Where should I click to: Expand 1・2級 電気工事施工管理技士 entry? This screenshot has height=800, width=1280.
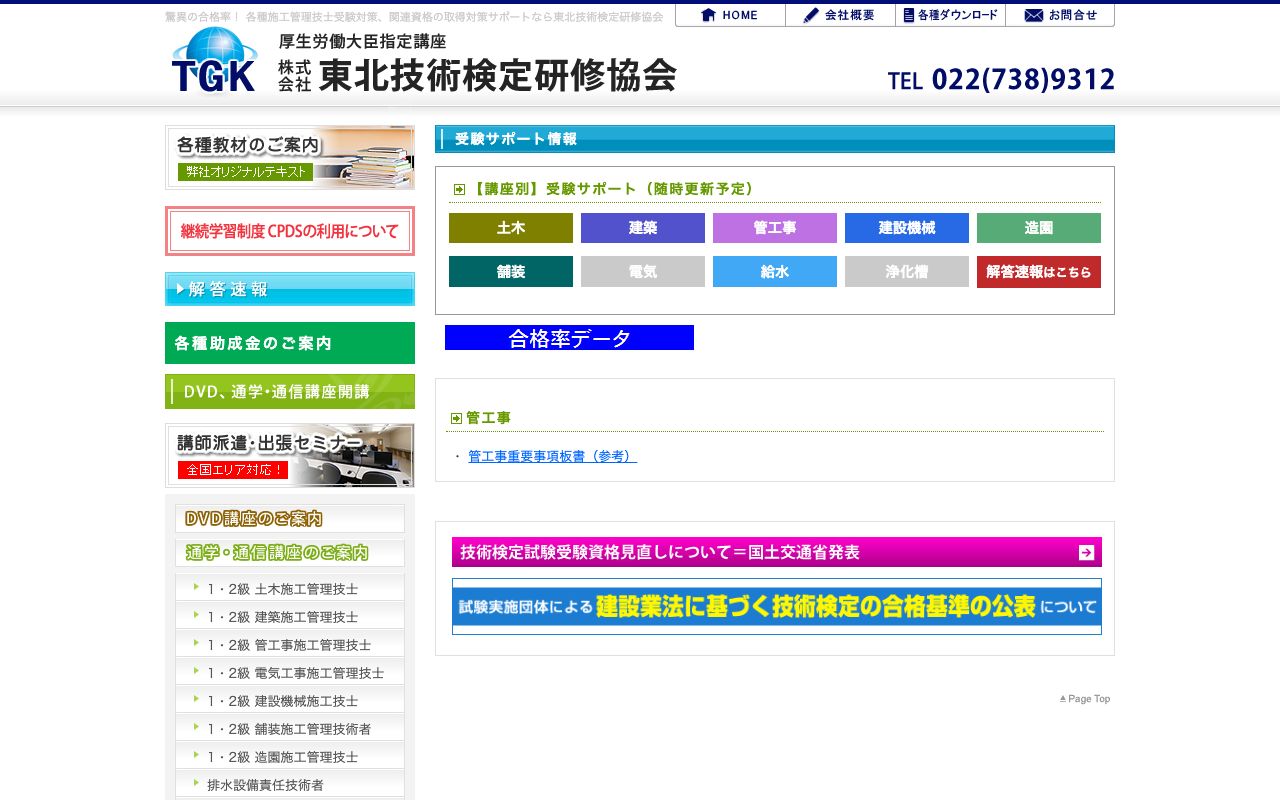289,672
